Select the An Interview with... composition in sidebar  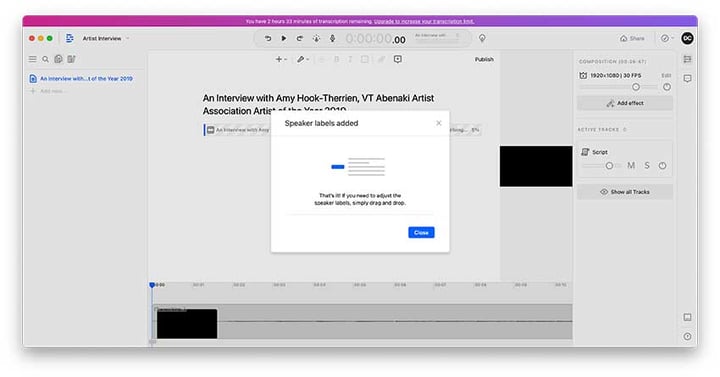pyautogui.click(x=81, y=79)
